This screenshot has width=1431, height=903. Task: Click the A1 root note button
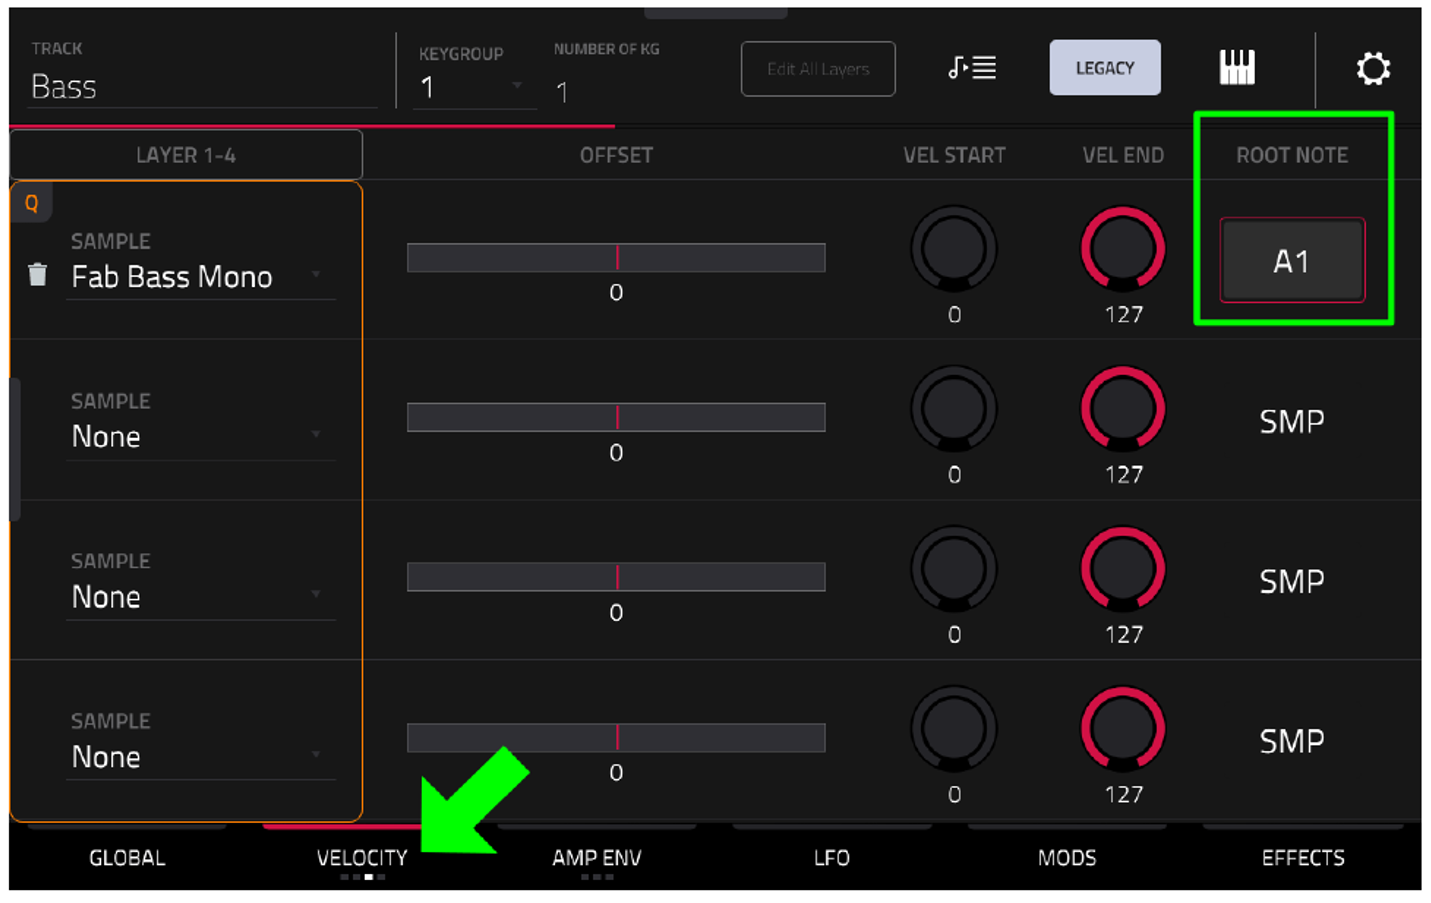(x=1292, y=260)
